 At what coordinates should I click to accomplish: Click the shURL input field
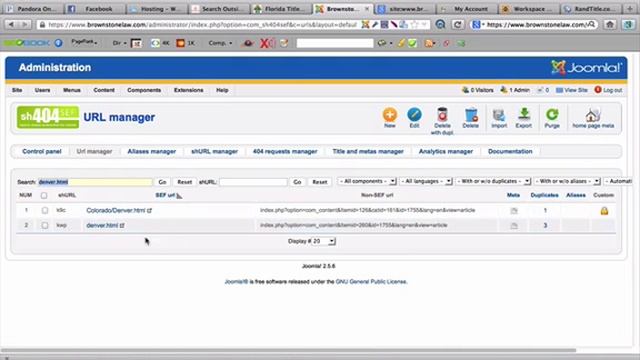[253, 182]
